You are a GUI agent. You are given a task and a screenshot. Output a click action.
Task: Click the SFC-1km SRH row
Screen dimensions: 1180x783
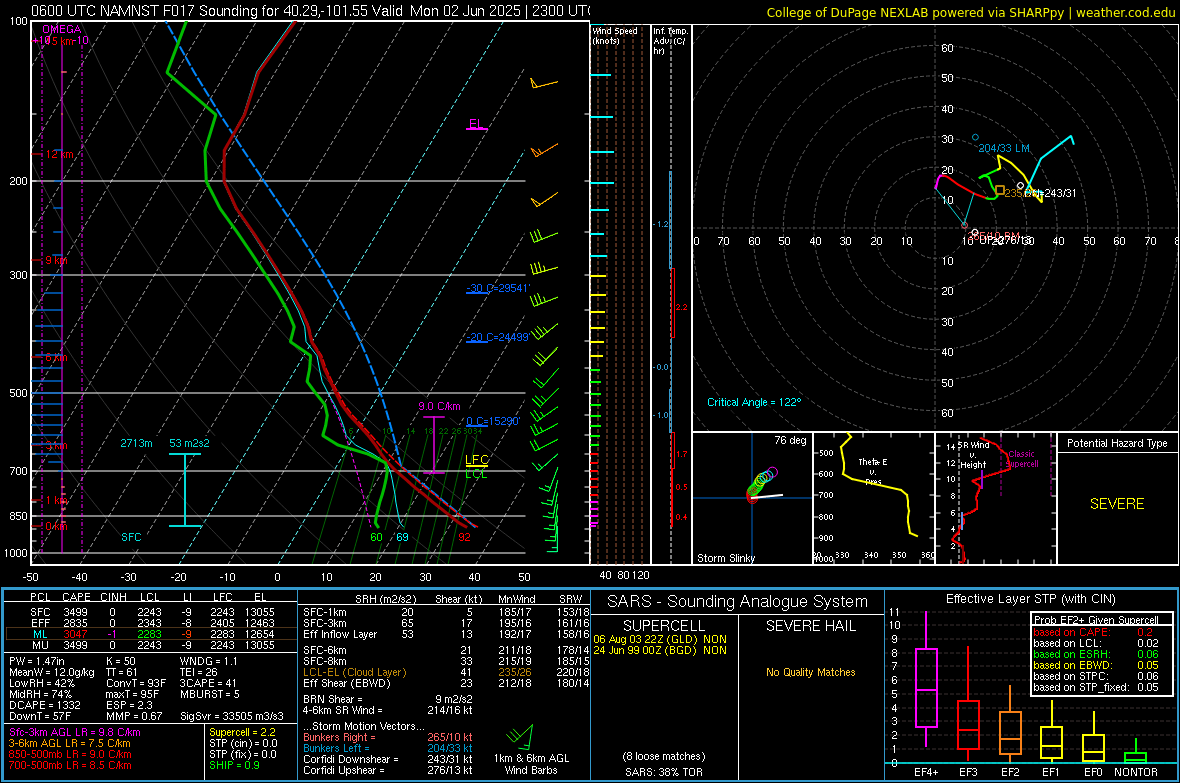tap(445, 612)
